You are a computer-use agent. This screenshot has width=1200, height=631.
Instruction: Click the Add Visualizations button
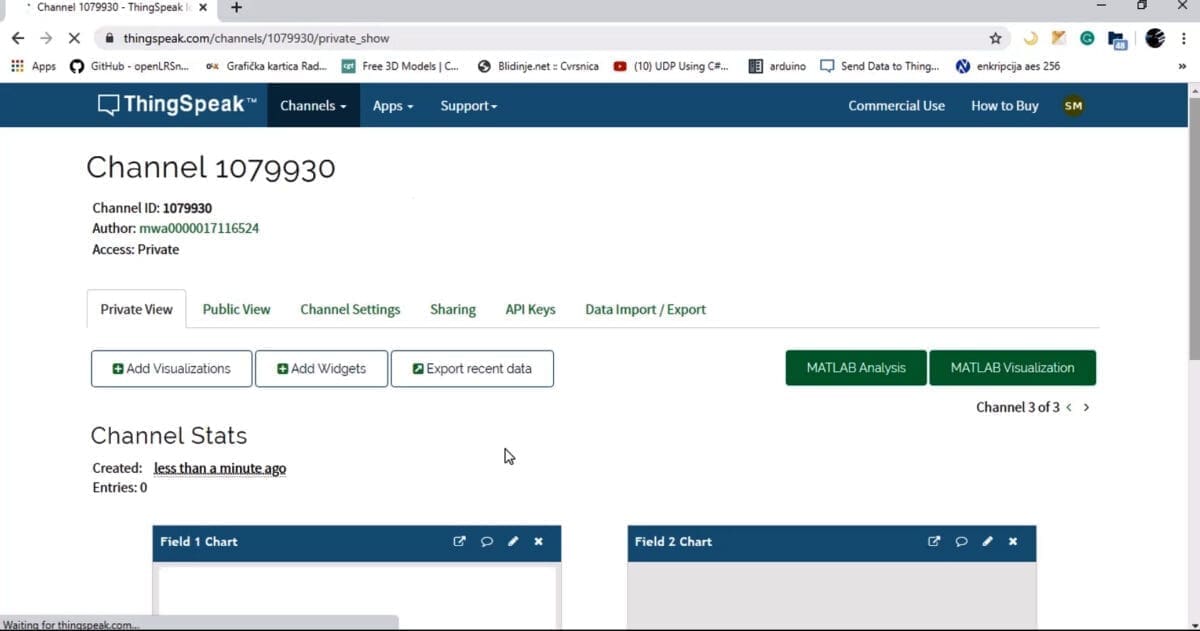(171, 369)
